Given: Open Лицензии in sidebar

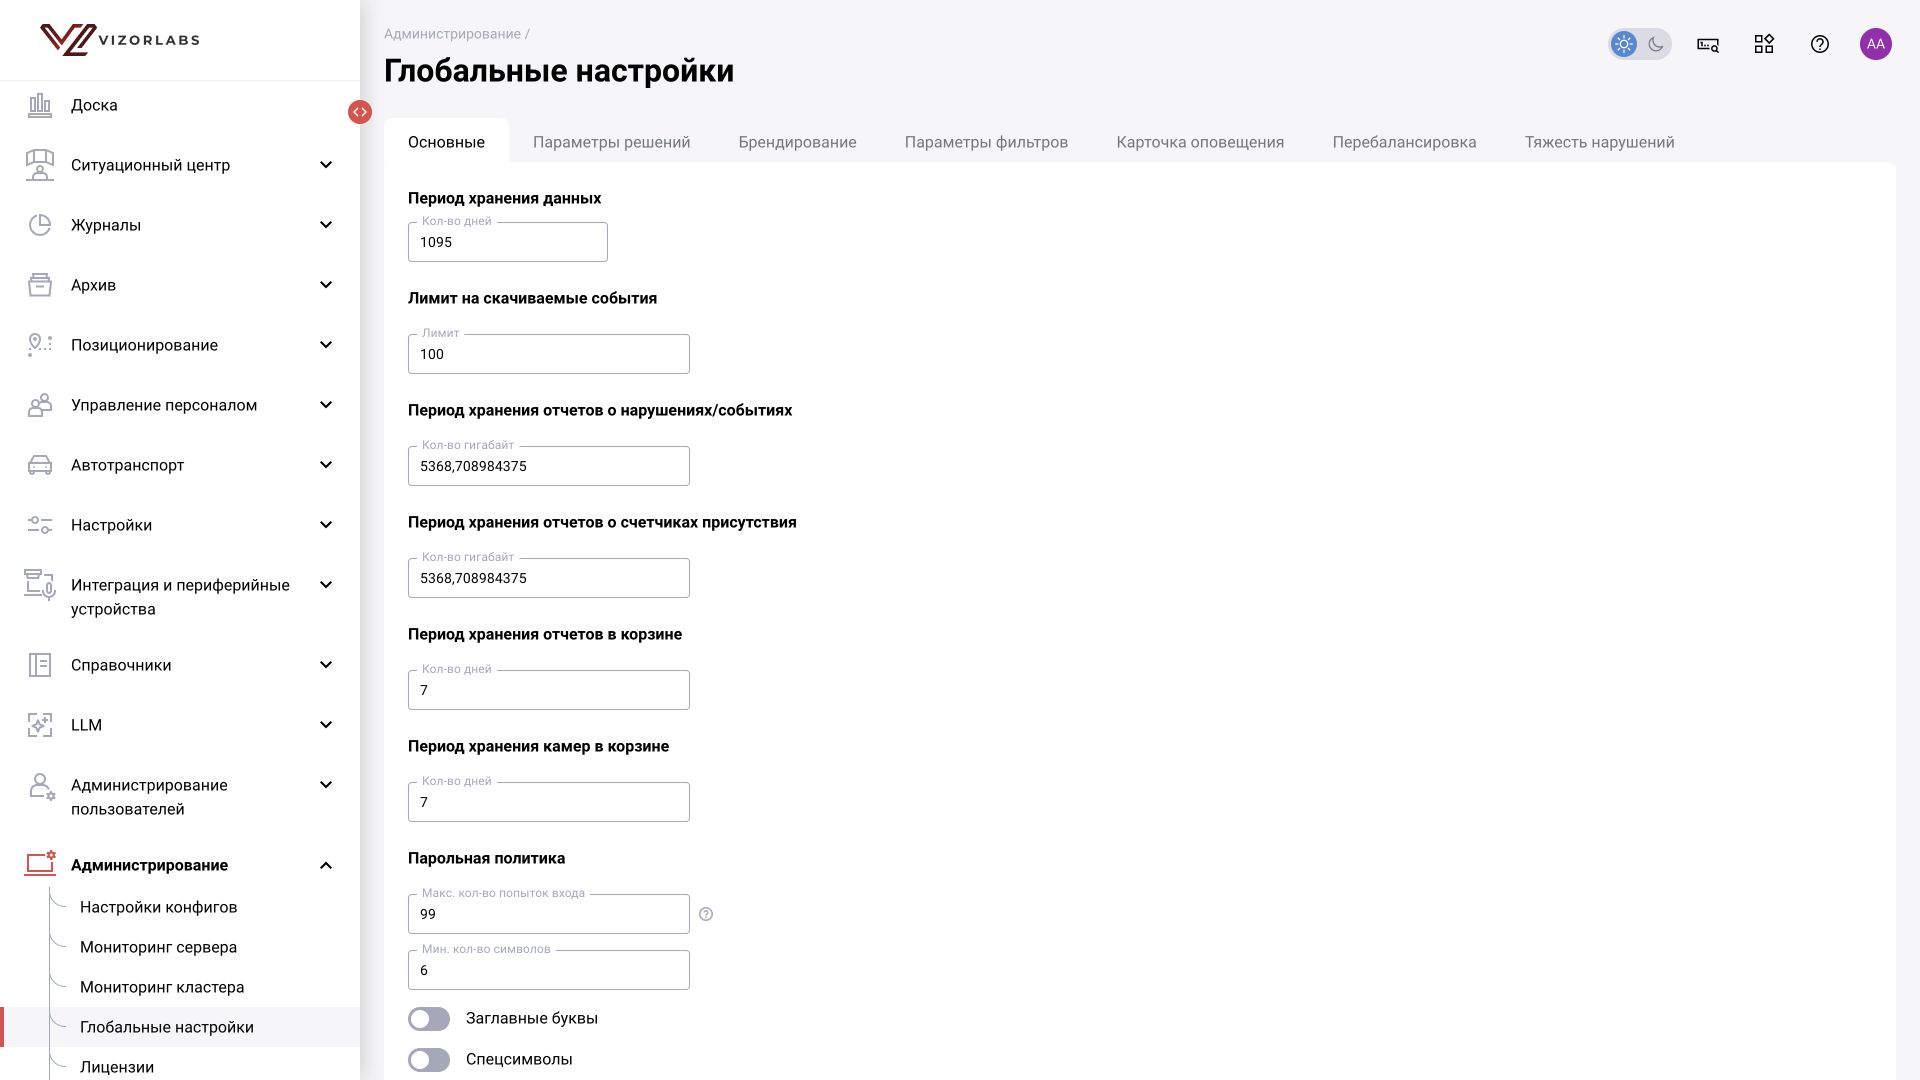Looking at the screenshot, I should coord(117,1067).
